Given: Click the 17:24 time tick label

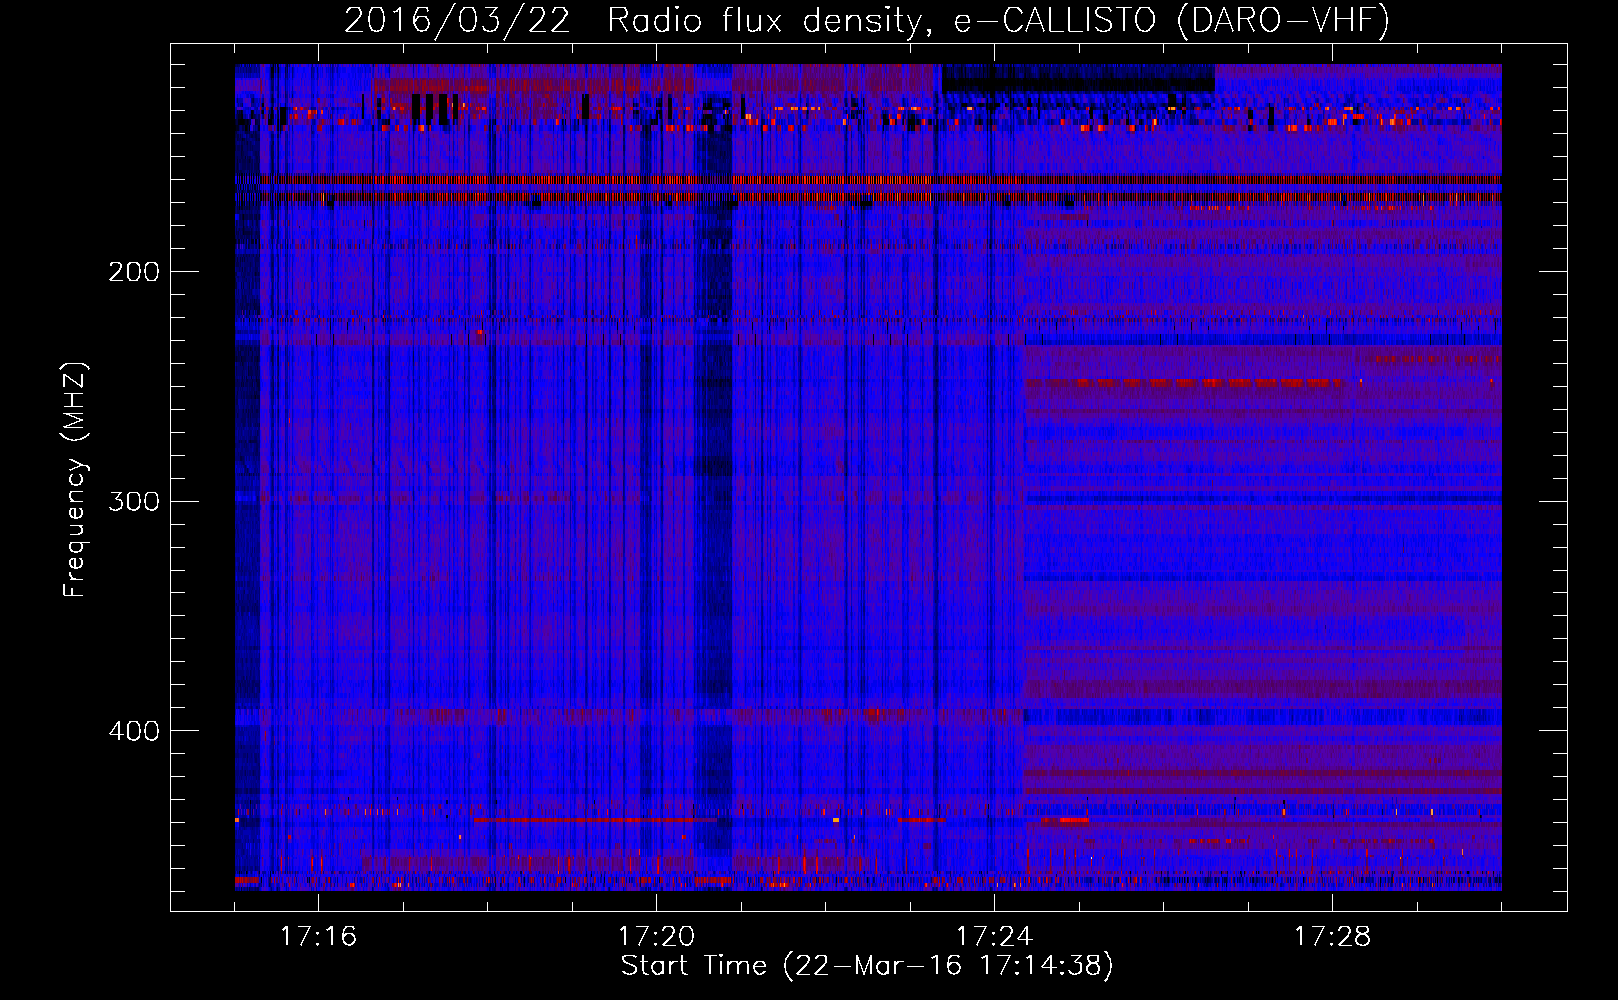Looking at the screenshot, I should pos(994,936).
